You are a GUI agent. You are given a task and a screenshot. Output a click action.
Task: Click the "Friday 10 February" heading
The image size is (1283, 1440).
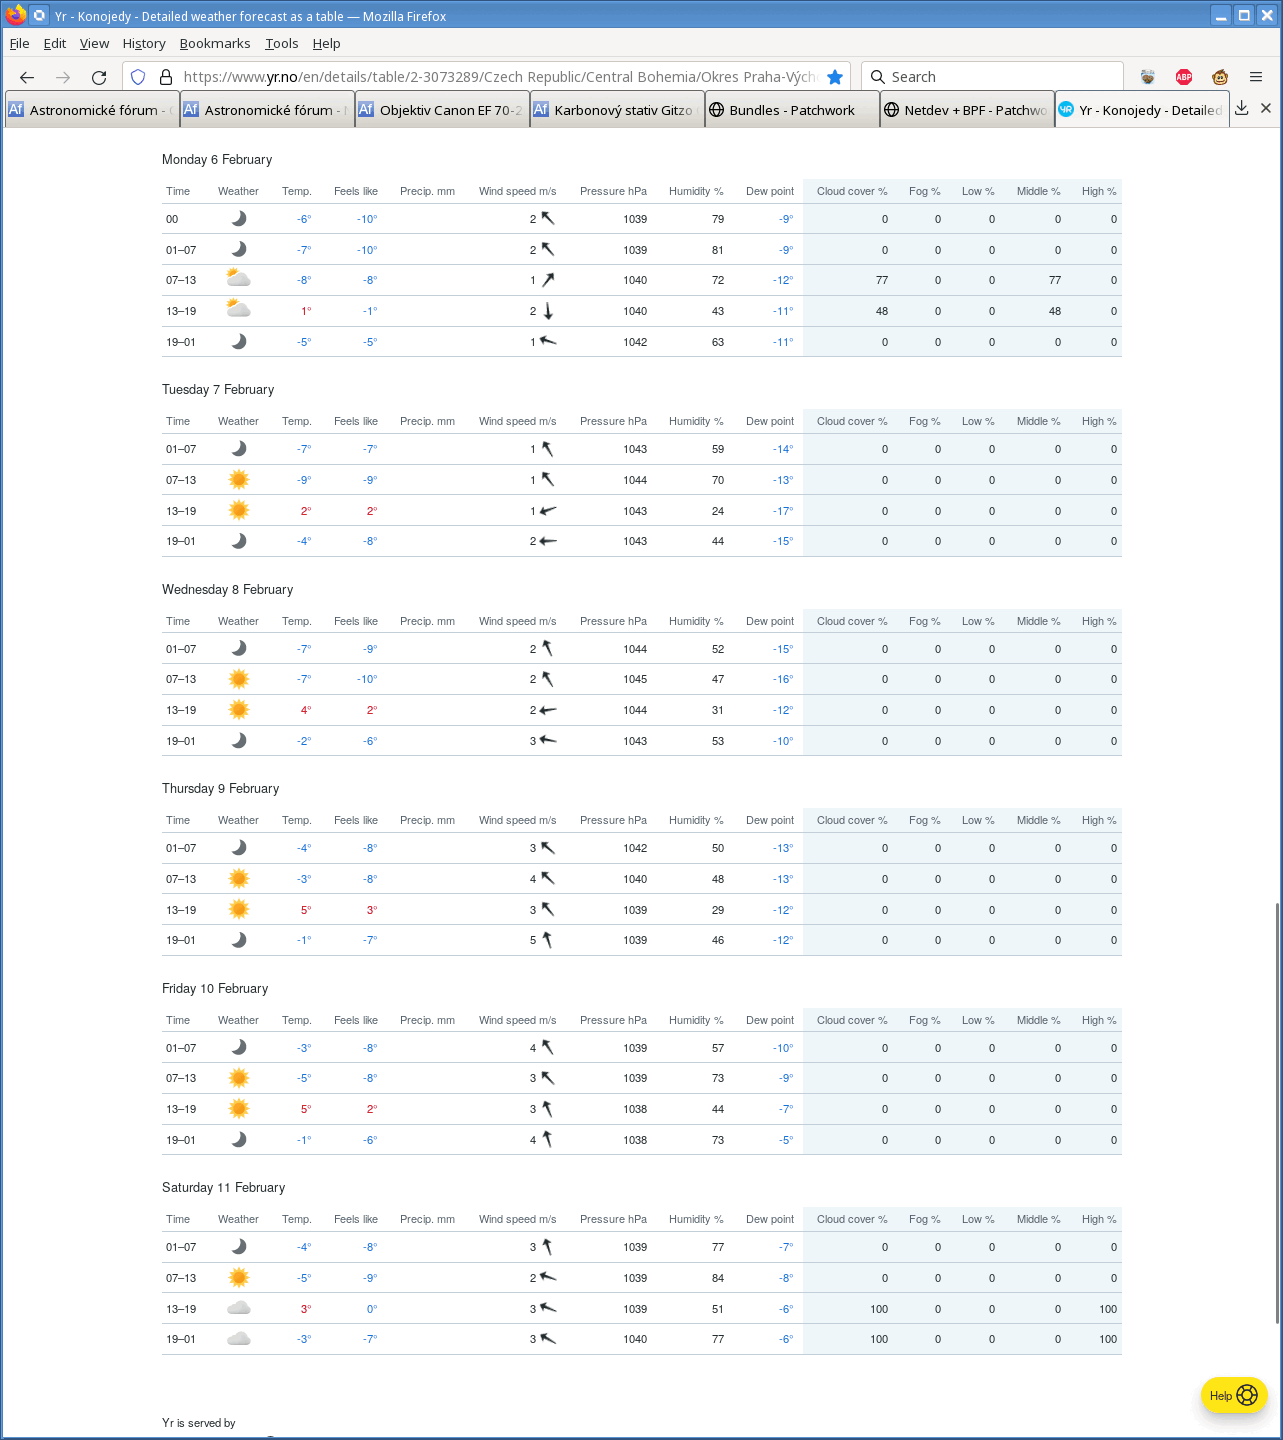click(215, 988)
